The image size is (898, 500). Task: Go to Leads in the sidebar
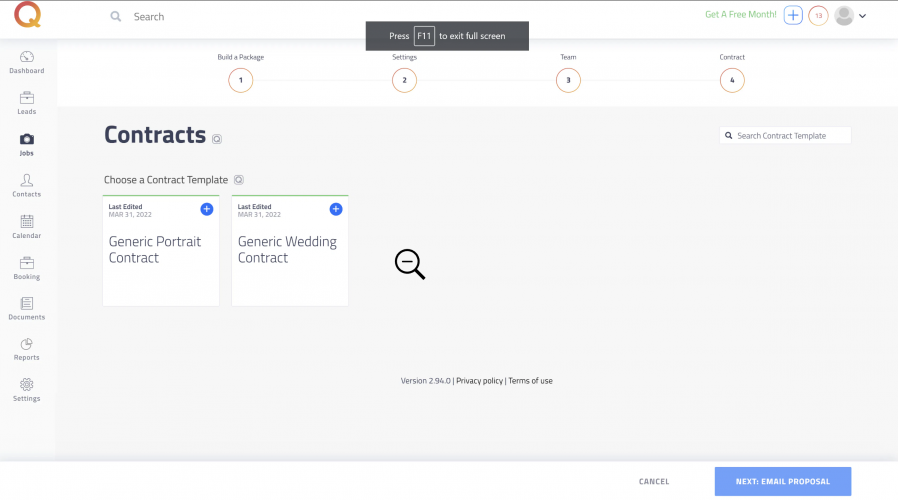point(27,103)
